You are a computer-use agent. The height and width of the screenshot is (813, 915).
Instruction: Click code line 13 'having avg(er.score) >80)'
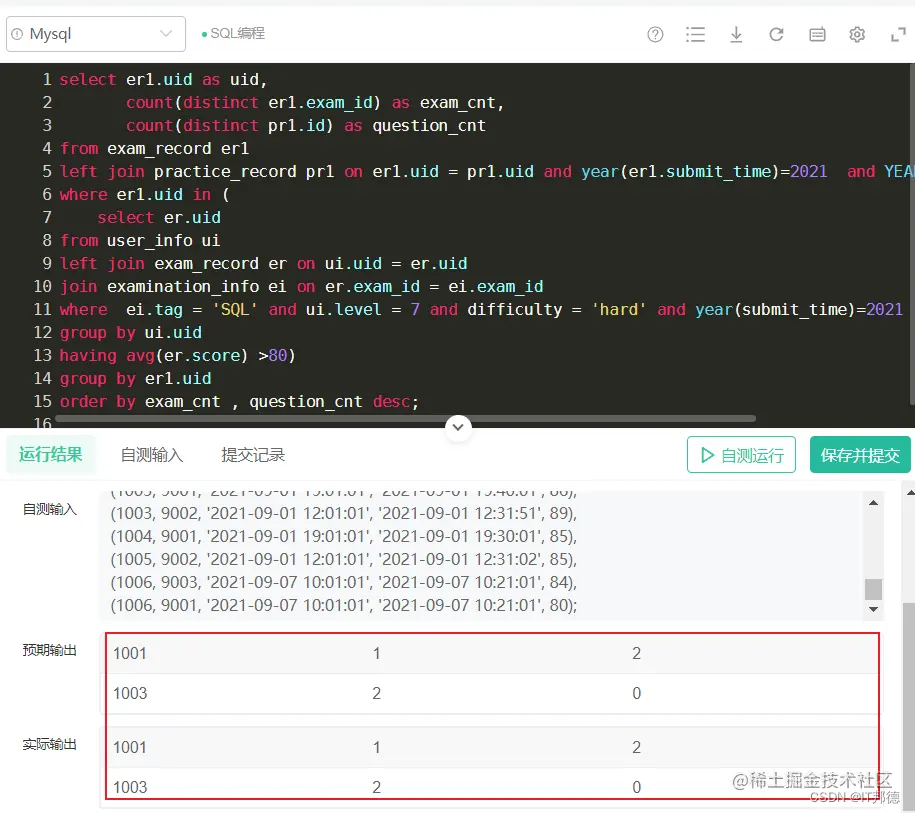(x=177, y=355)
